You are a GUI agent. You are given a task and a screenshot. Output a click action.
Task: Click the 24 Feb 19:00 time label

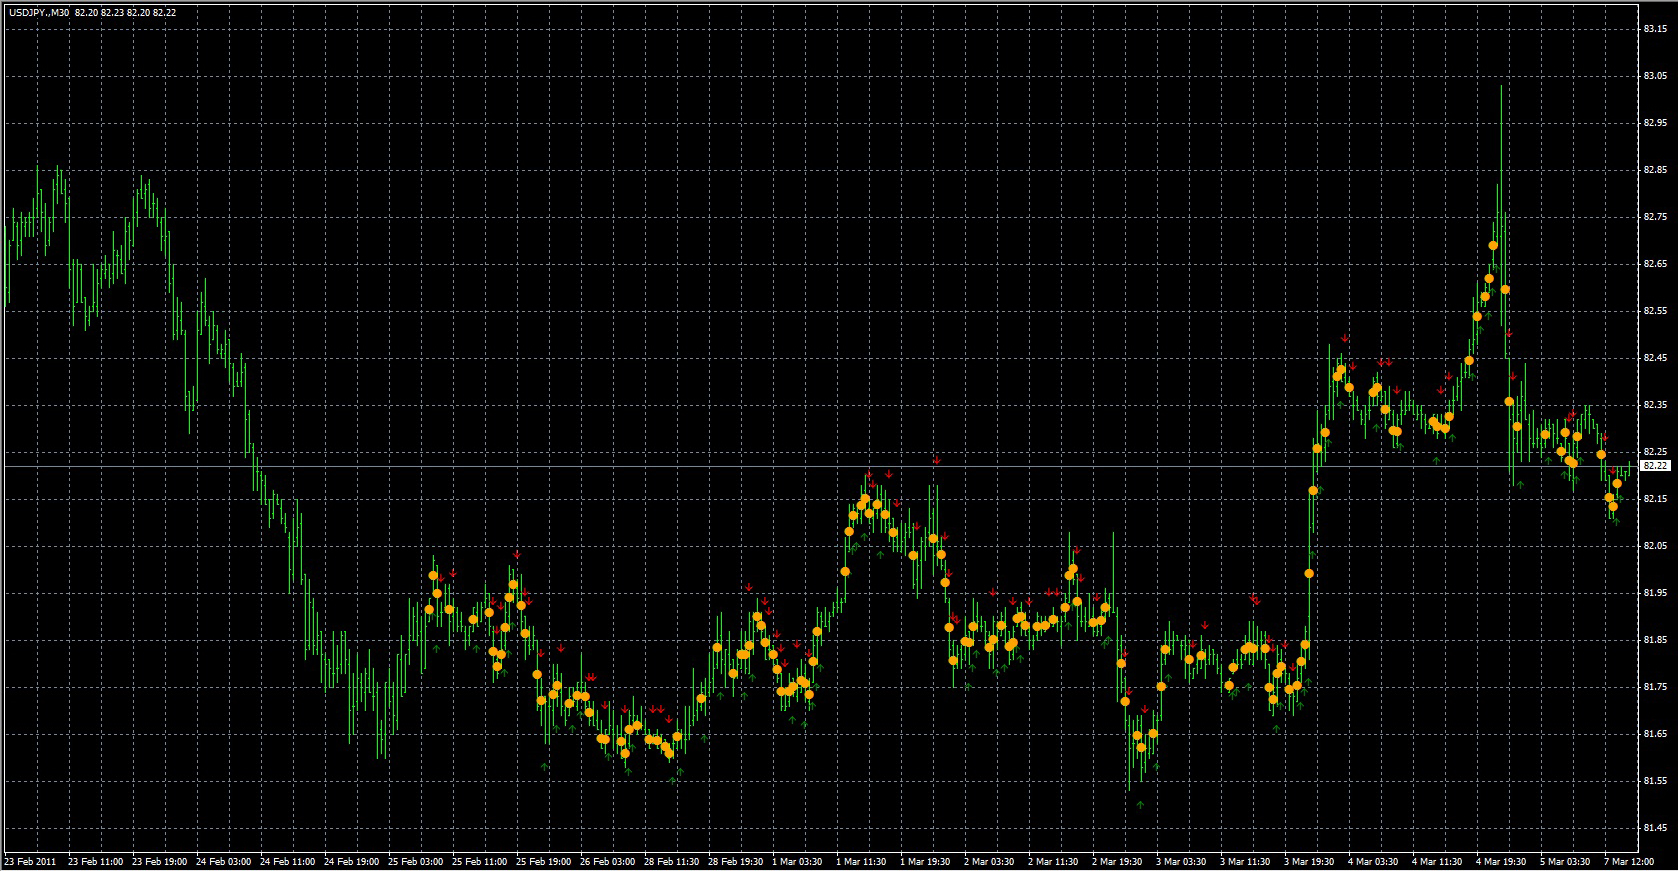tap(351, 861)
